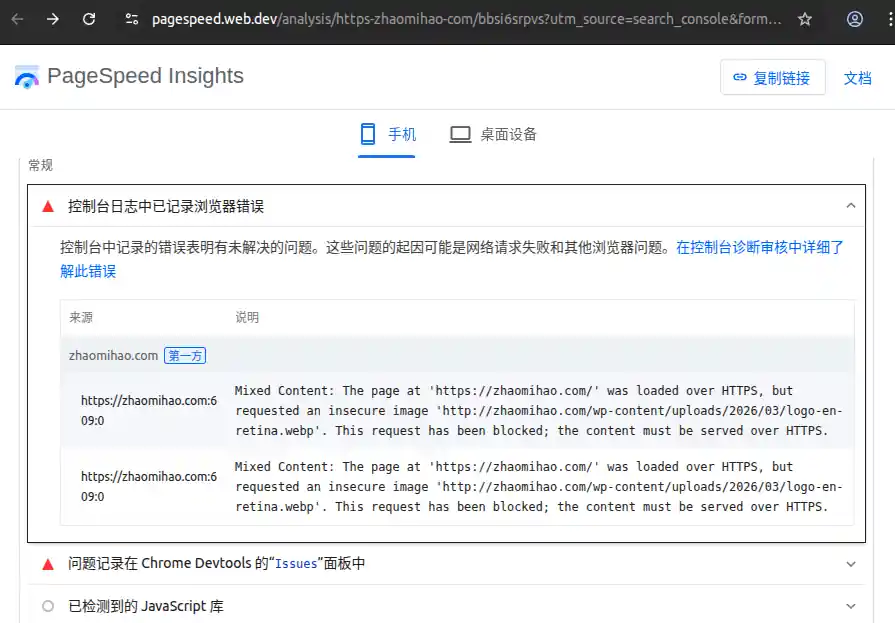895x623 pixels.
Task: Switch to the 桌面设备 tab
Action: (x=494, y=134)
